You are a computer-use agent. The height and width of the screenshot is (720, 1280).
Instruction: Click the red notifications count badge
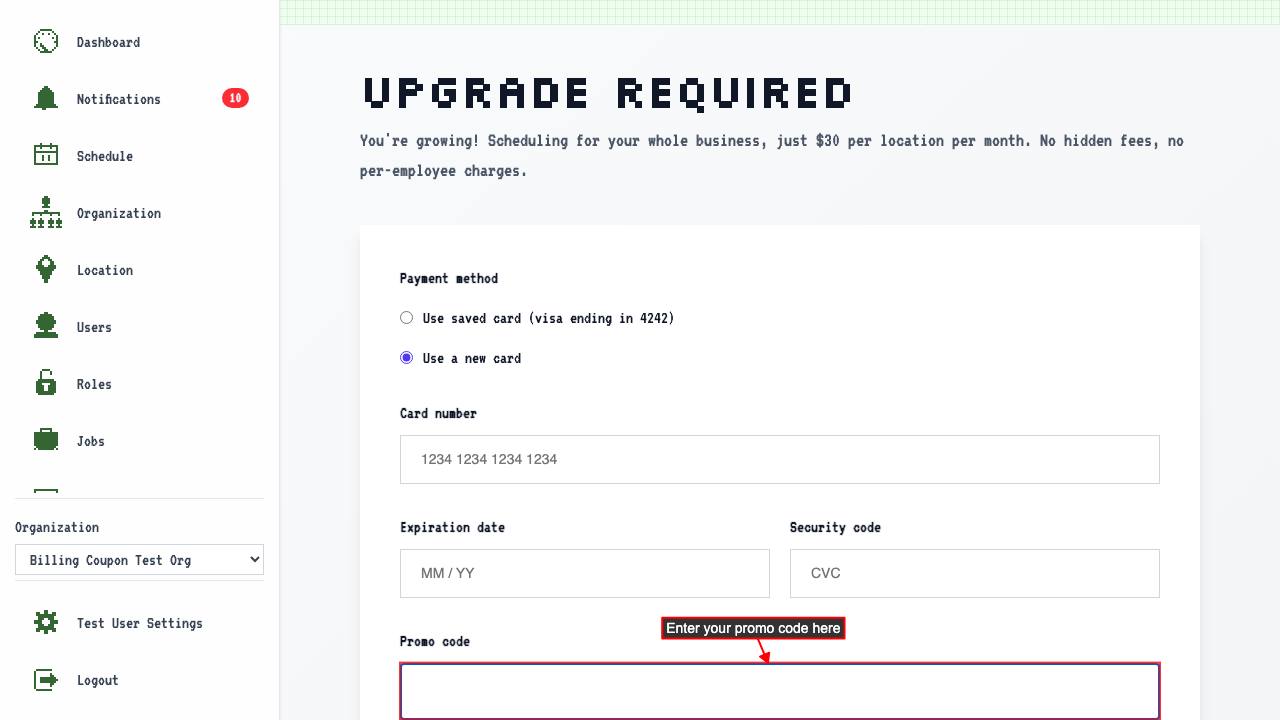(235, 98)
